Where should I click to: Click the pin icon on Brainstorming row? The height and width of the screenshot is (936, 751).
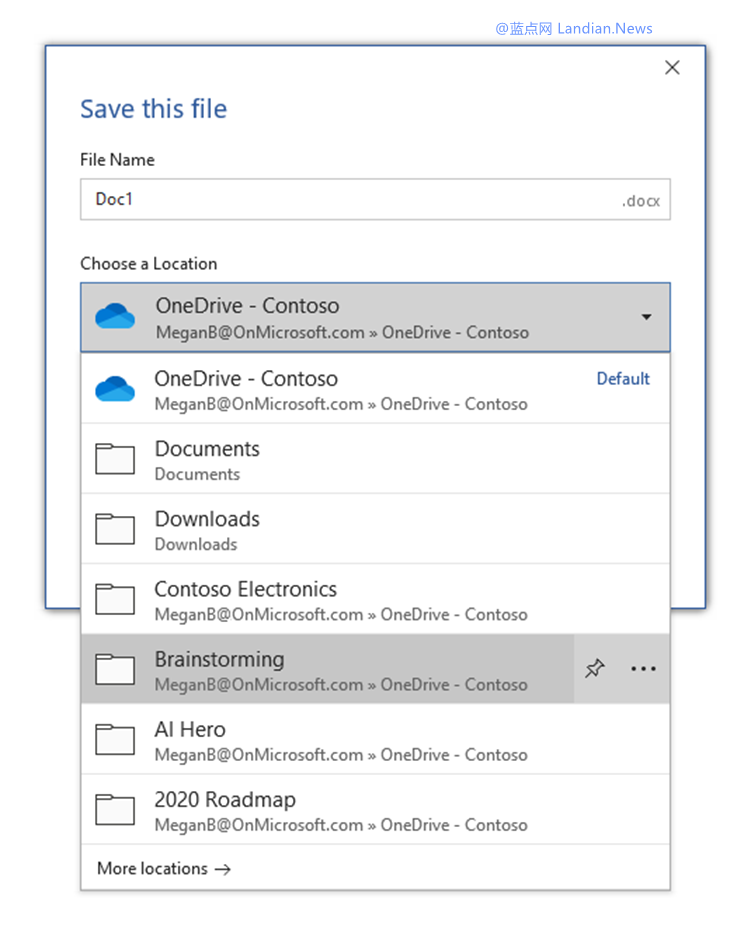[x=595, y=669]
